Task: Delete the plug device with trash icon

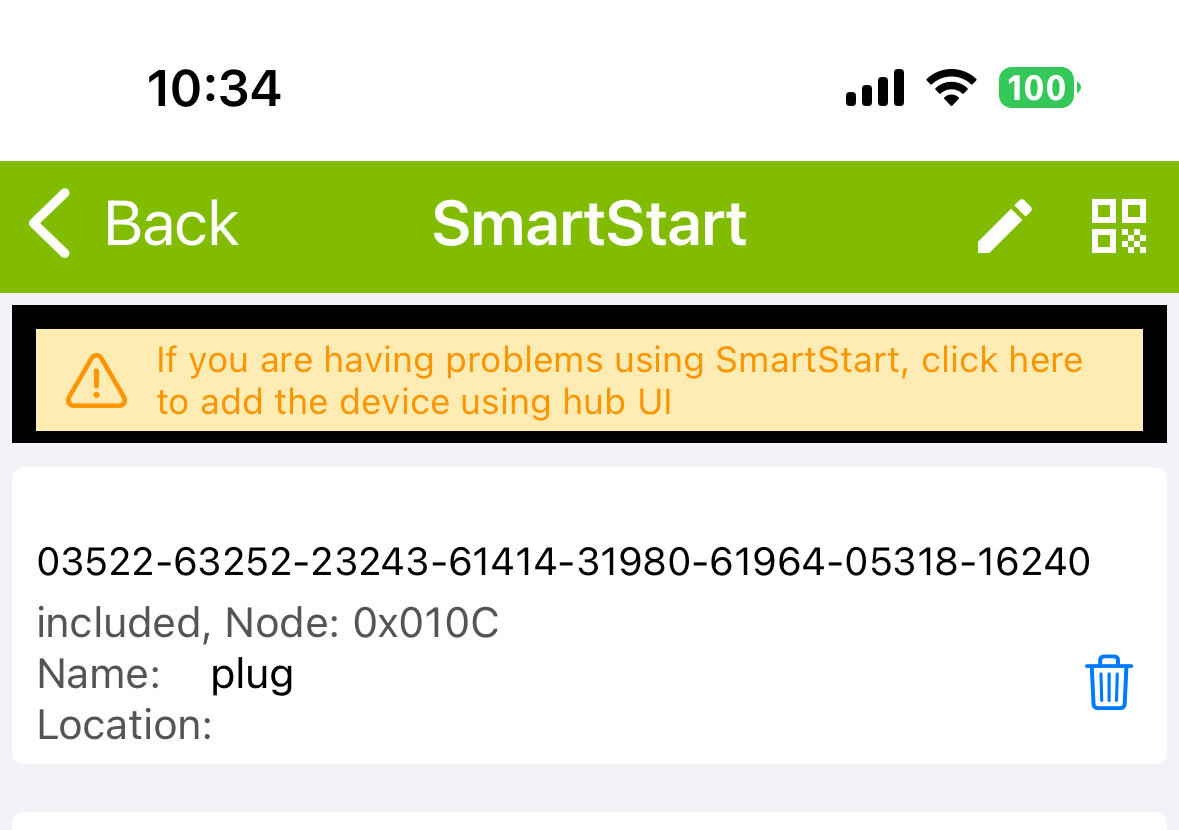Action: click(1108, 684)
